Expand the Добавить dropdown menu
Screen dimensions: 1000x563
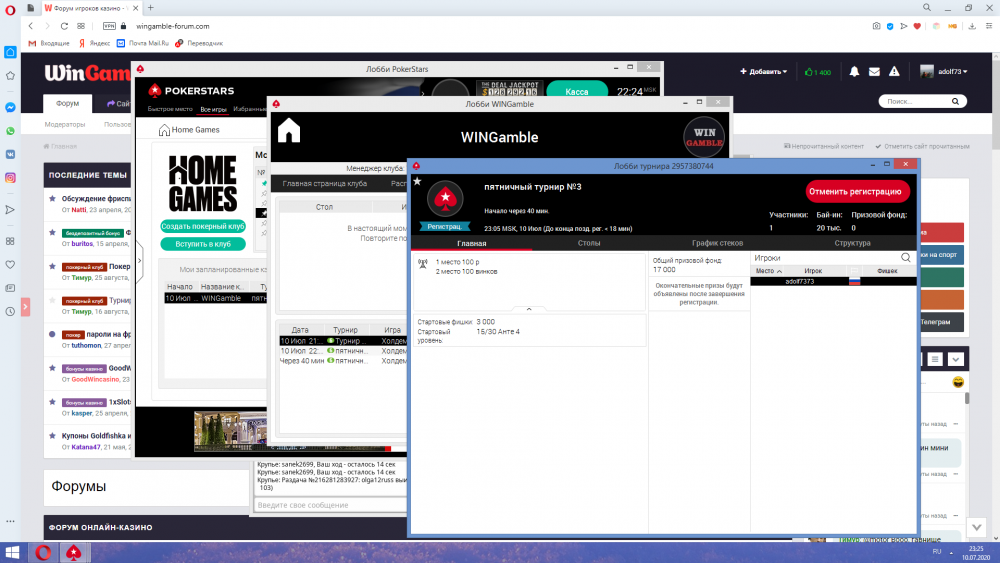tap(763, 72)
